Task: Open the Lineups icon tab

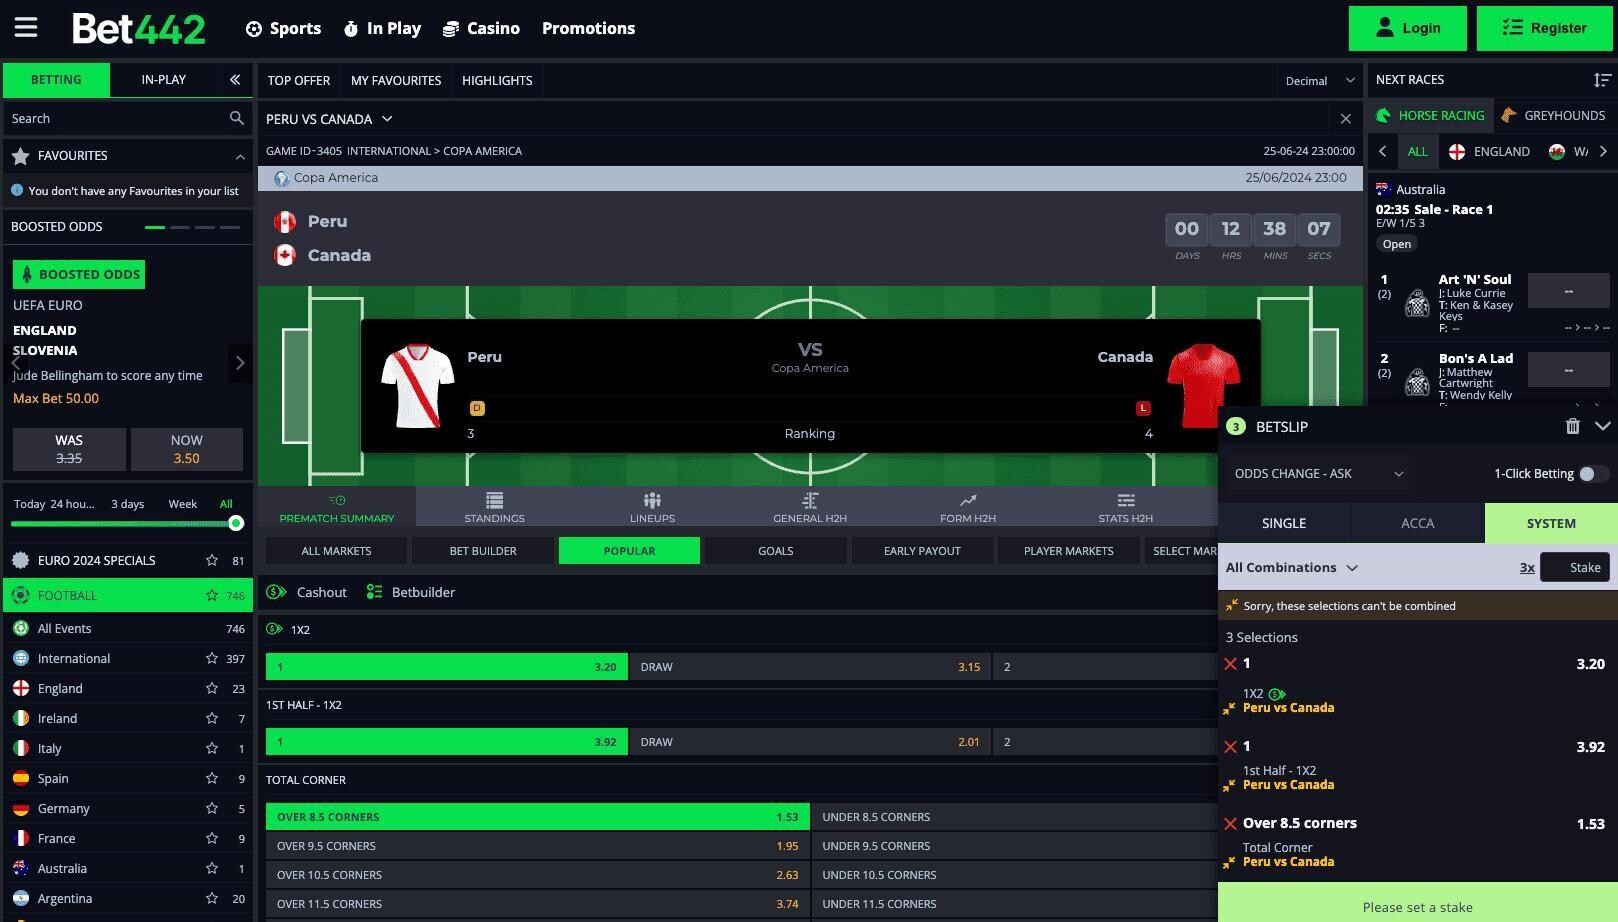Action: 652,507
